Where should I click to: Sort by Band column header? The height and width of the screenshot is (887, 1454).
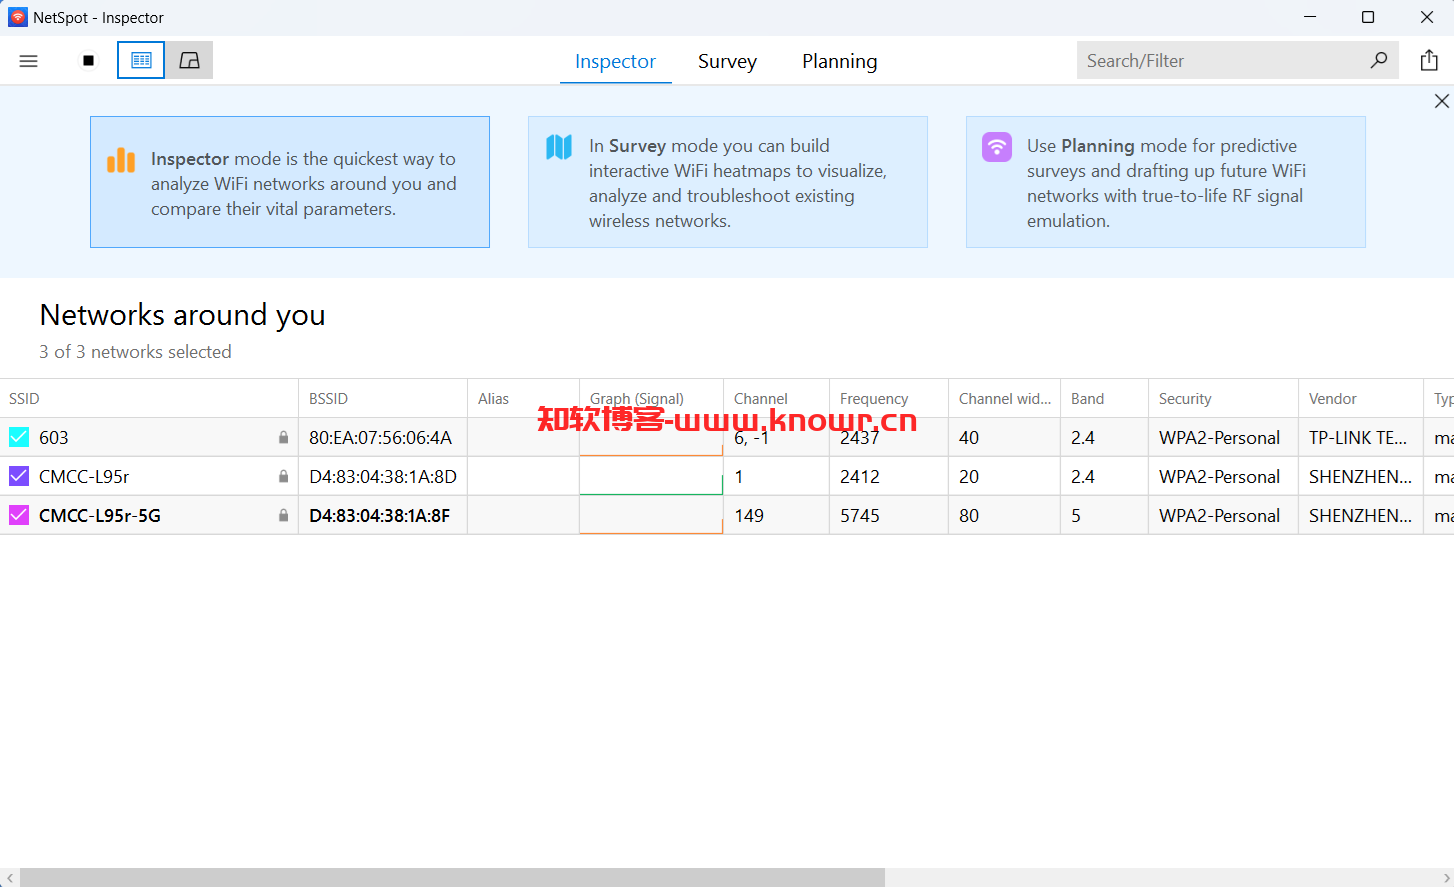pyautogui.click(x=1104, y=398)
